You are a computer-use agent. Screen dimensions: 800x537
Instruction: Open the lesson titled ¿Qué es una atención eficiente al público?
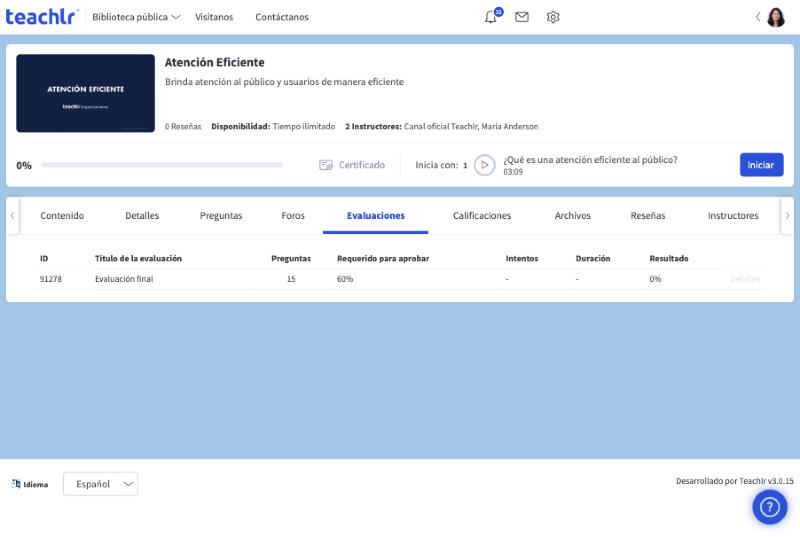[x=590, y=160]
